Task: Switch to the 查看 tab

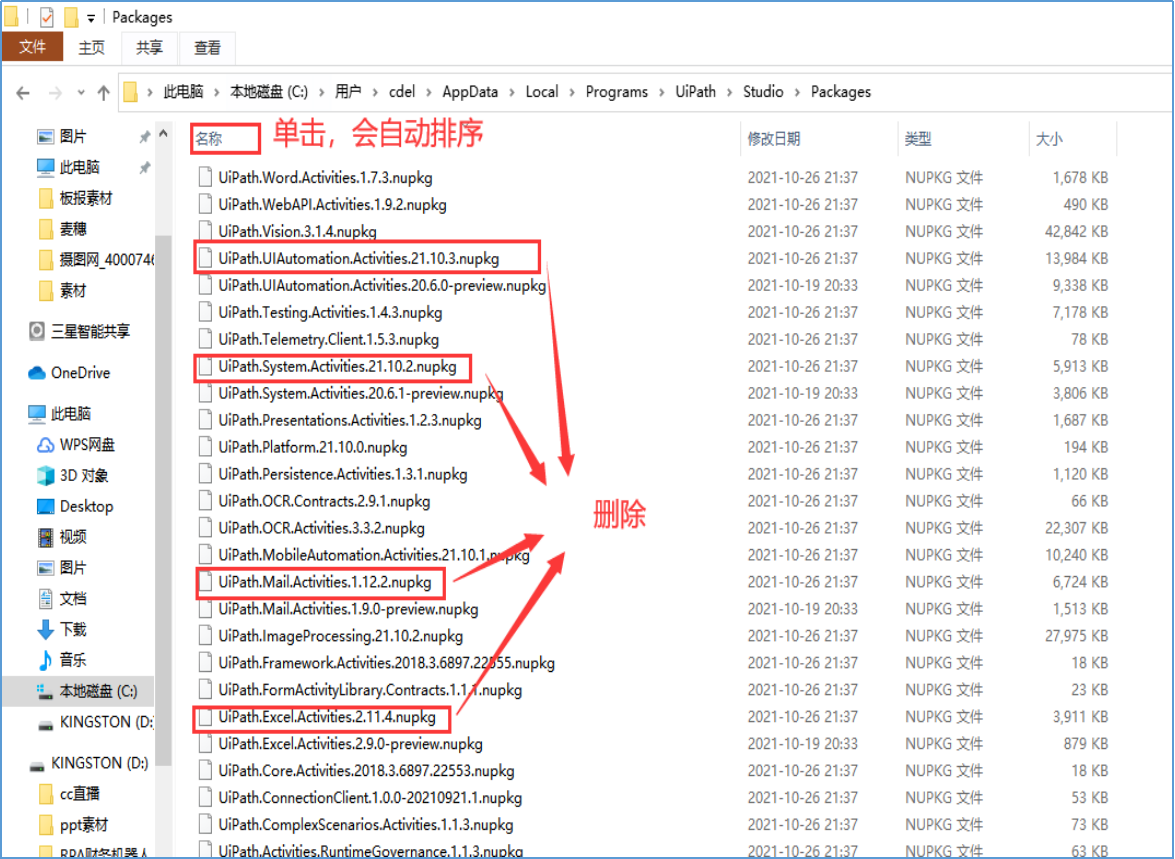Action: [x=208, y=48]
